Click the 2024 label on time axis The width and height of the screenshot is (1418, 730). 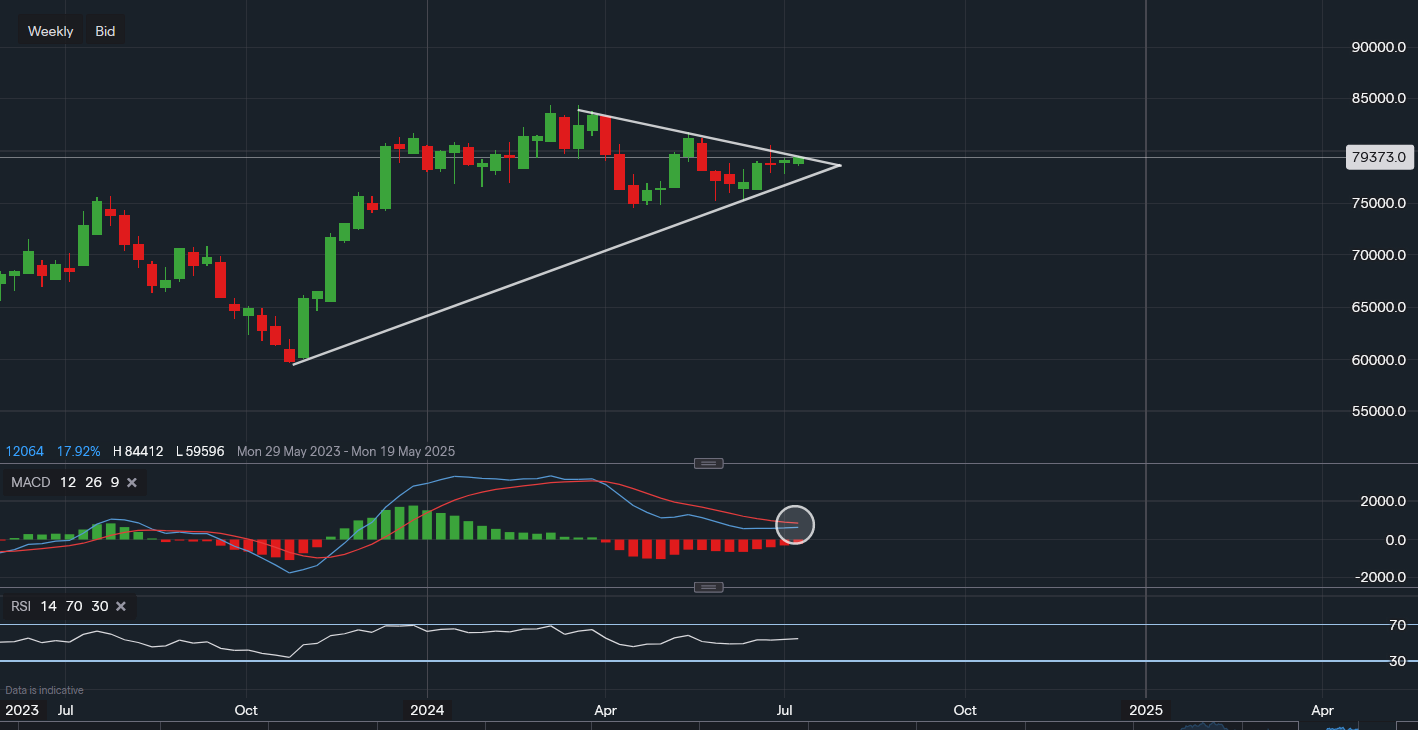point(427,711)
